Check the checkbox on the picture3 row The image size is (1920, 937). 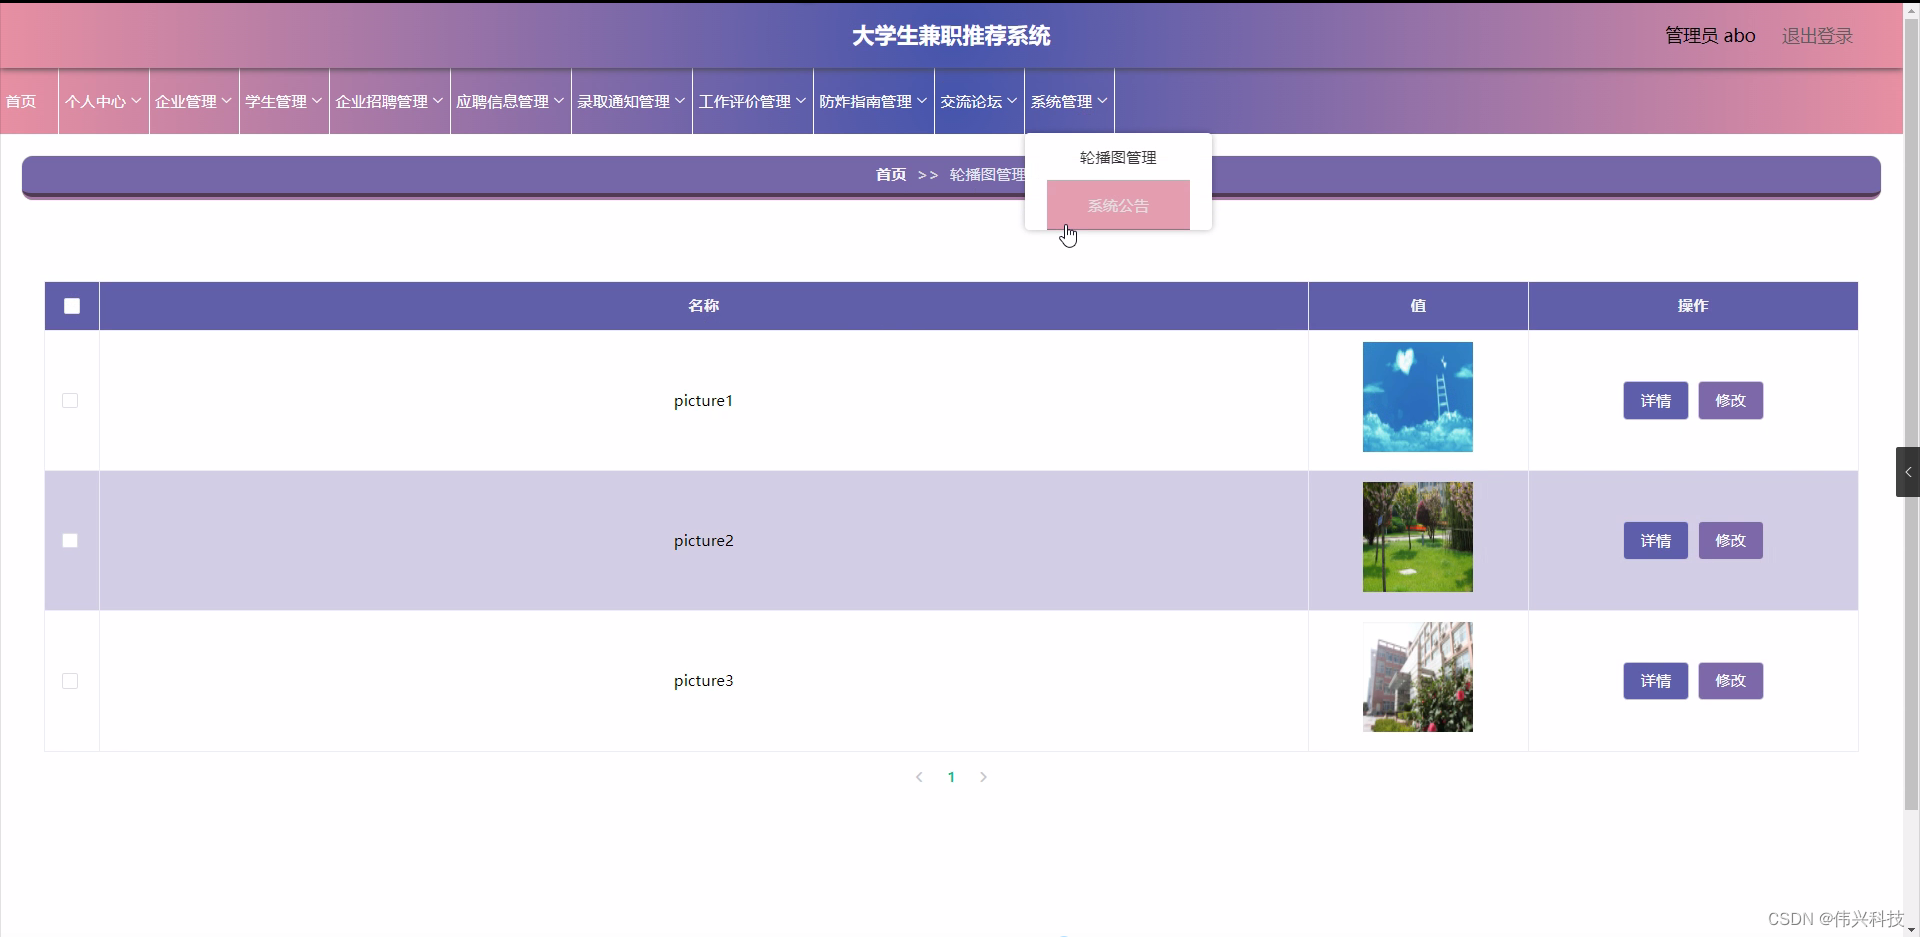[x=69, y=680]
